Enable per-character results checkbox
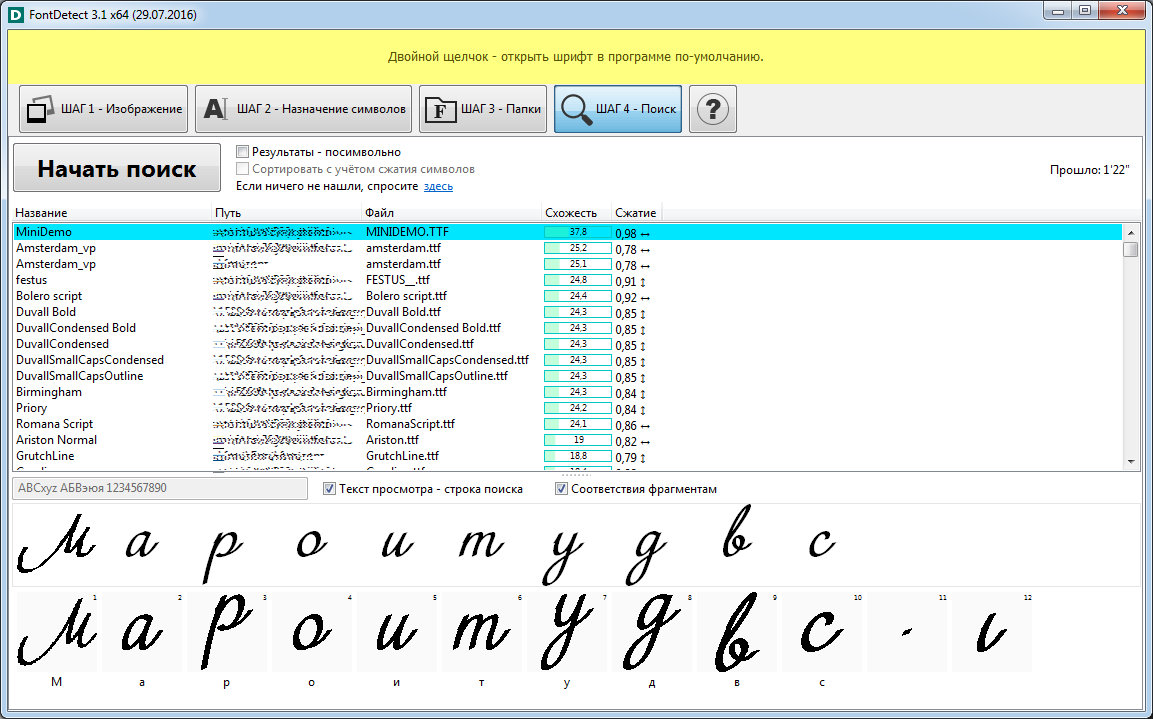This screenshot has width=1153, height=719. (243, 152)
